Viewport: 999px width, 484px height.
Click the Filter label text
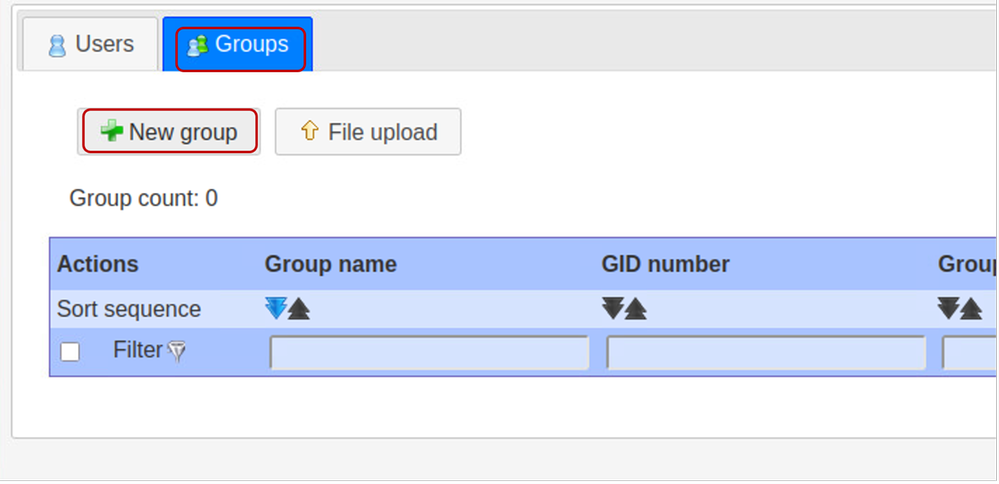pos(138,350)
